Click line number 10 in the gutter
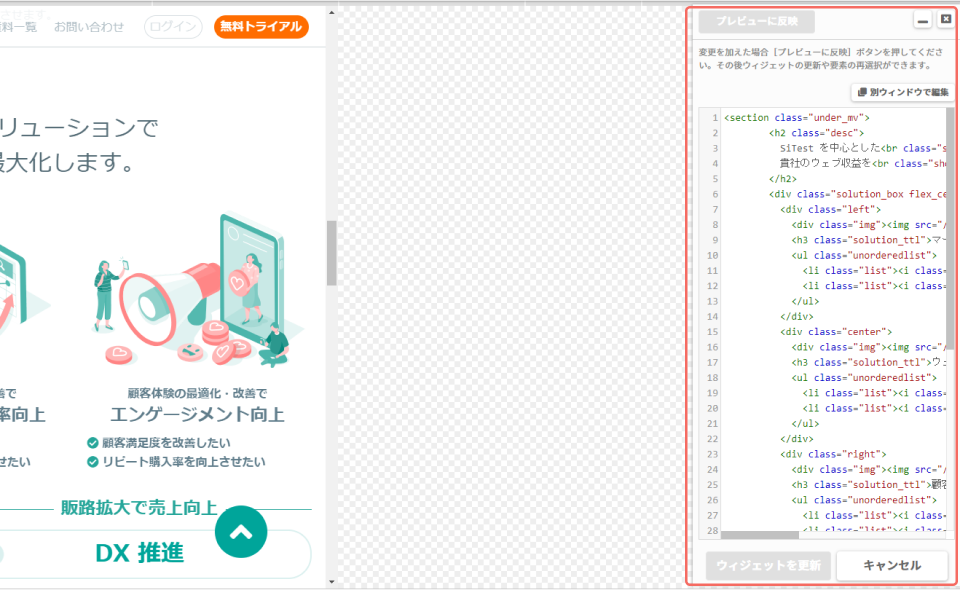Viewport: 960px width, 593px height. pyautogui.click(x=712, y=255)
